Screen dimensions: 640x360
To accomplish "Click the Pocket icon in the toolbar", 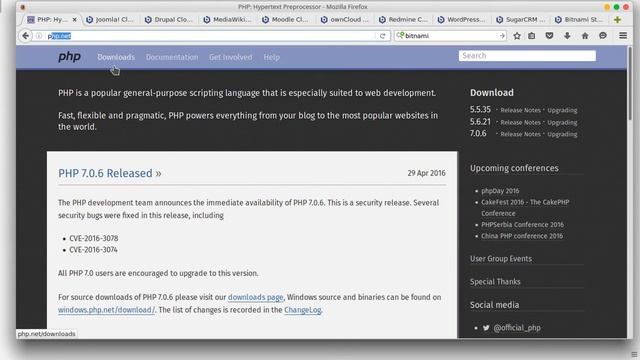I will point(549,36).
